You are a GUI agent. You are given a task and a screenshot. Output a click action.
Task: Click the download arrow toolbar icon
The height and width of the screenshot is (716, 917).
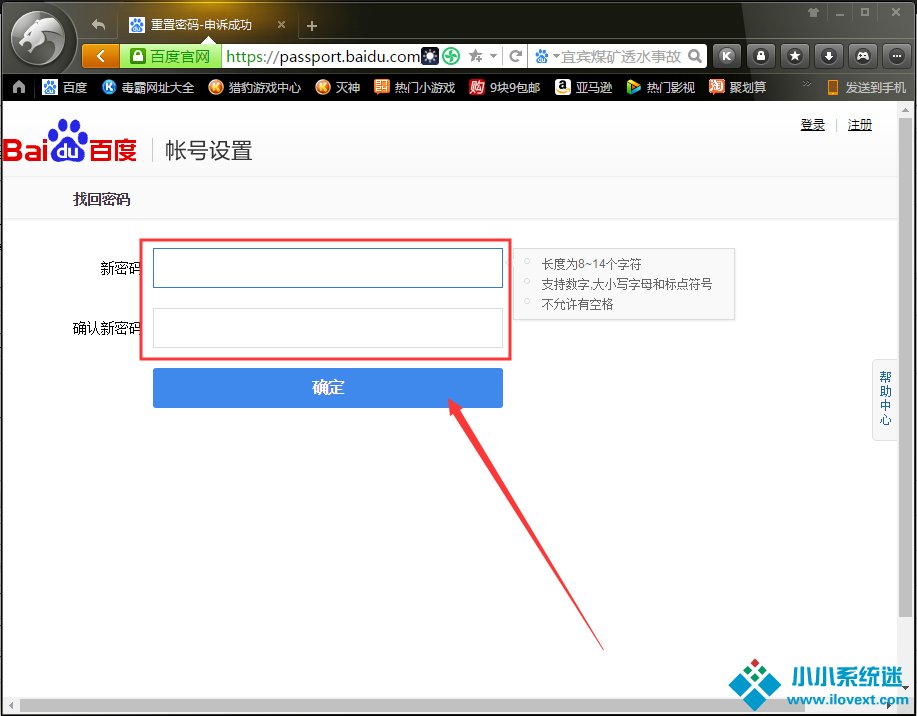coord(827,56)
